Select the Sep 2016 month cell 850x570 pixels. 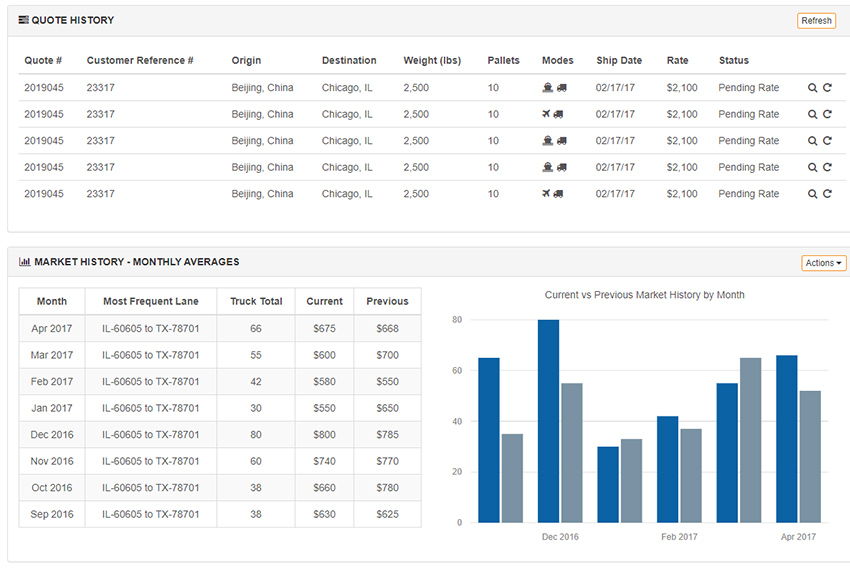[x=52, y=514]
